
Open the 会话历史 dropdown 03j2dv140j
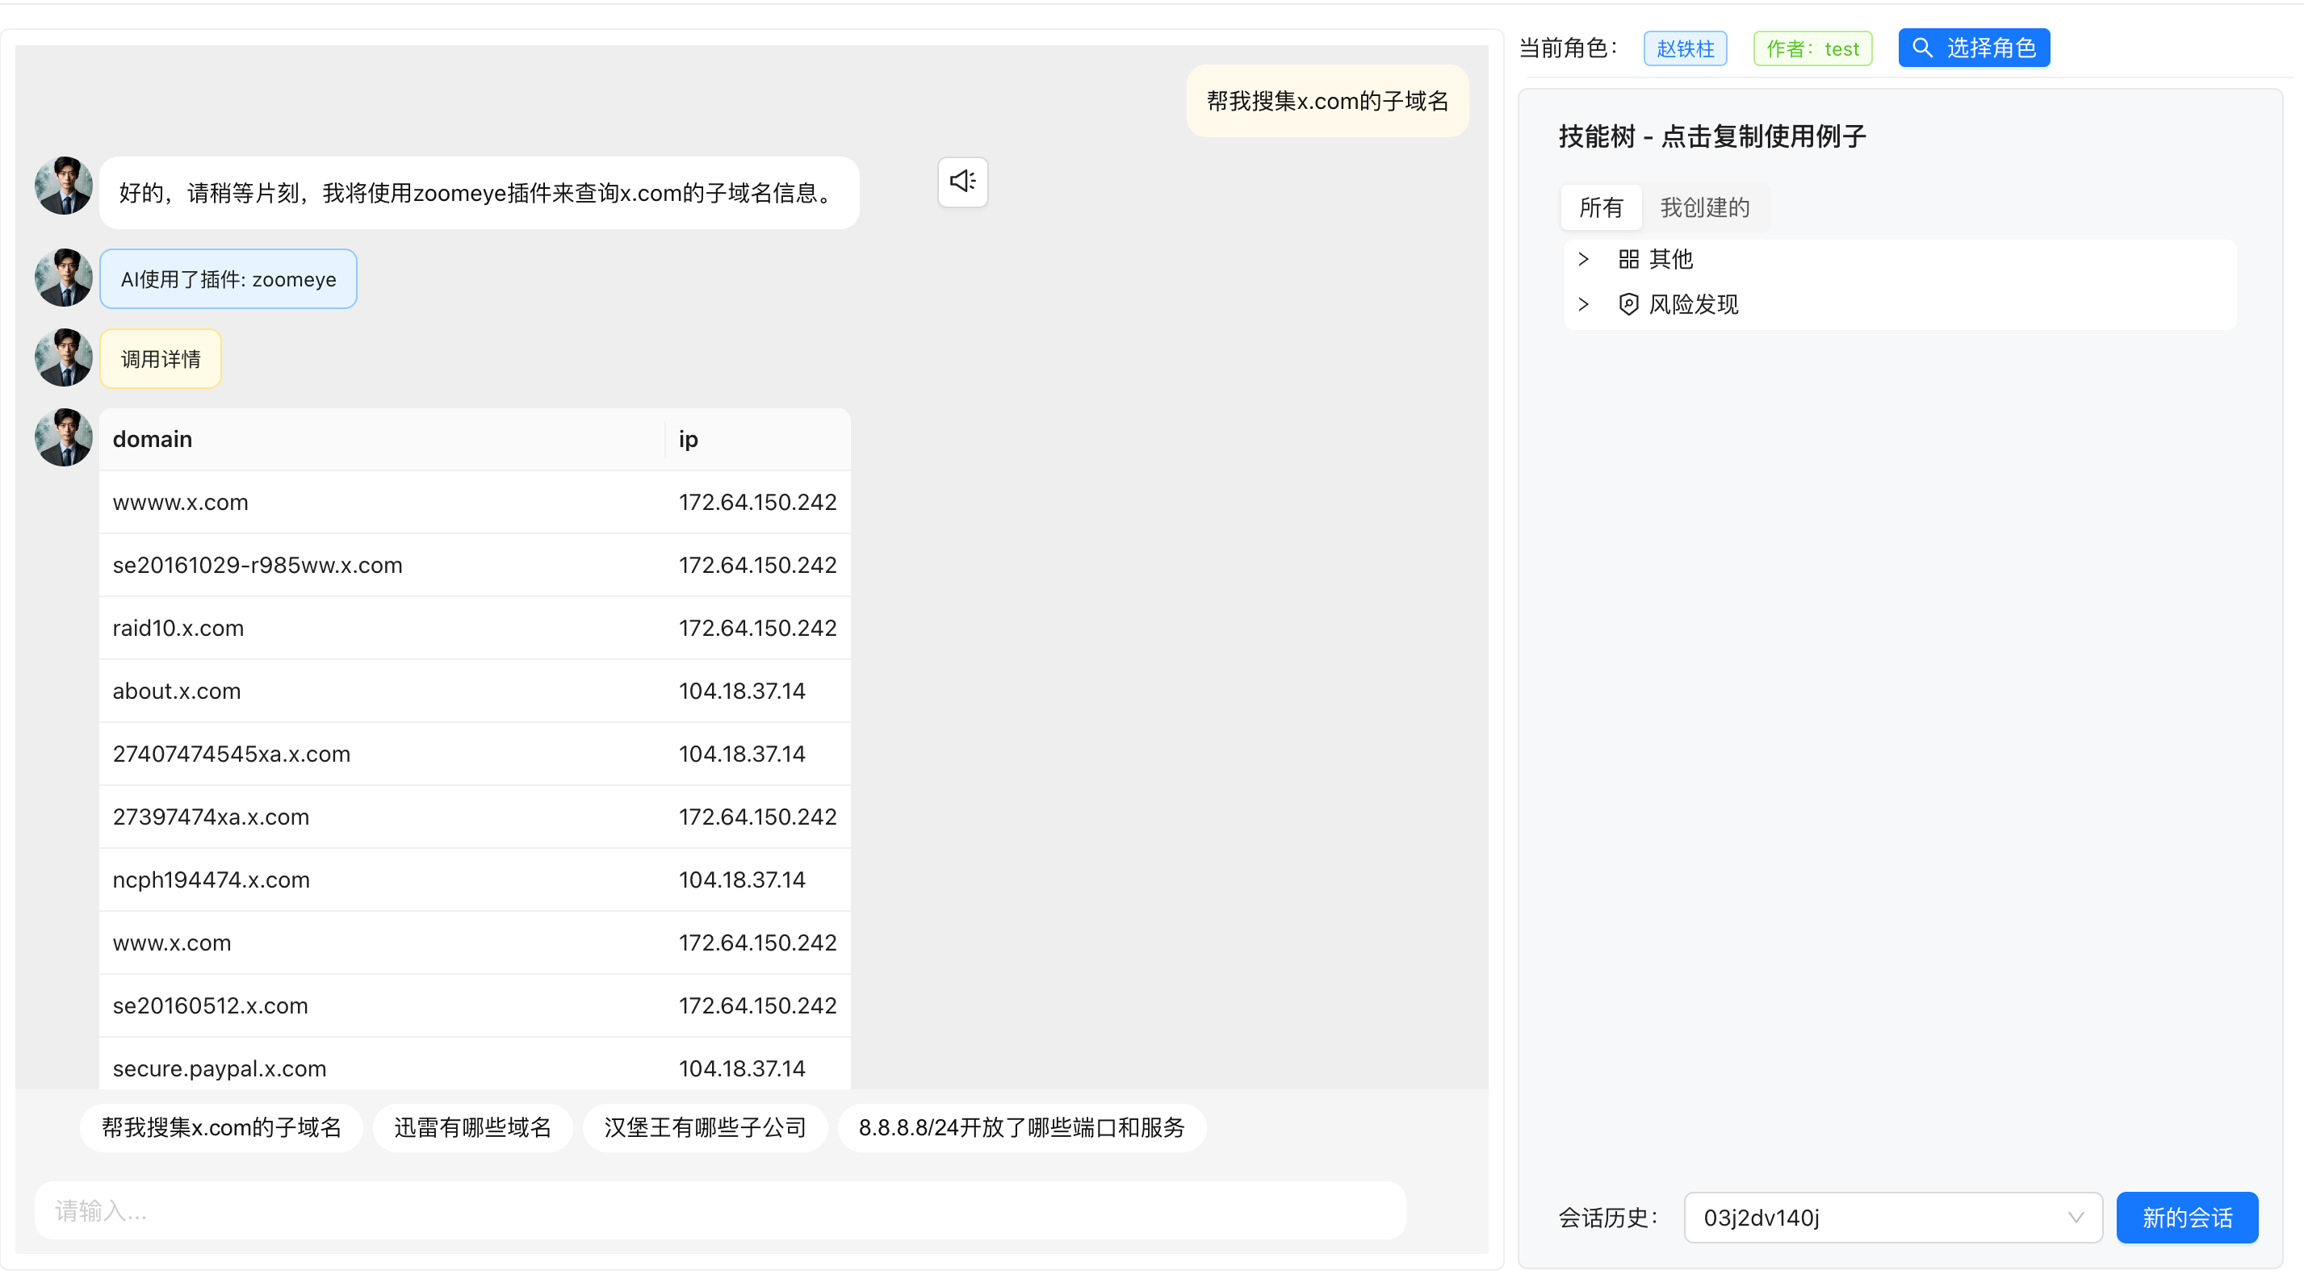1892,1217
